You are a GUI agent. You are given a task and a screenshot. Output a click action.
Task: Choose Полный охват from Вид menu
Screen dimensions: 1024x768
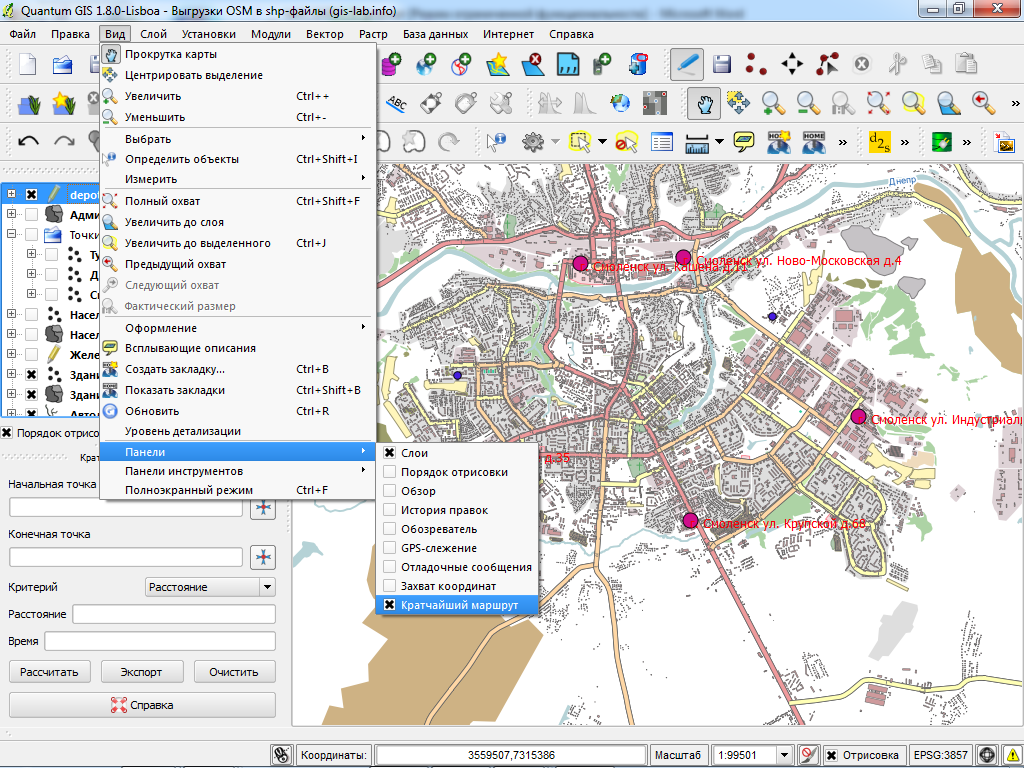click(x=238, y=201)
